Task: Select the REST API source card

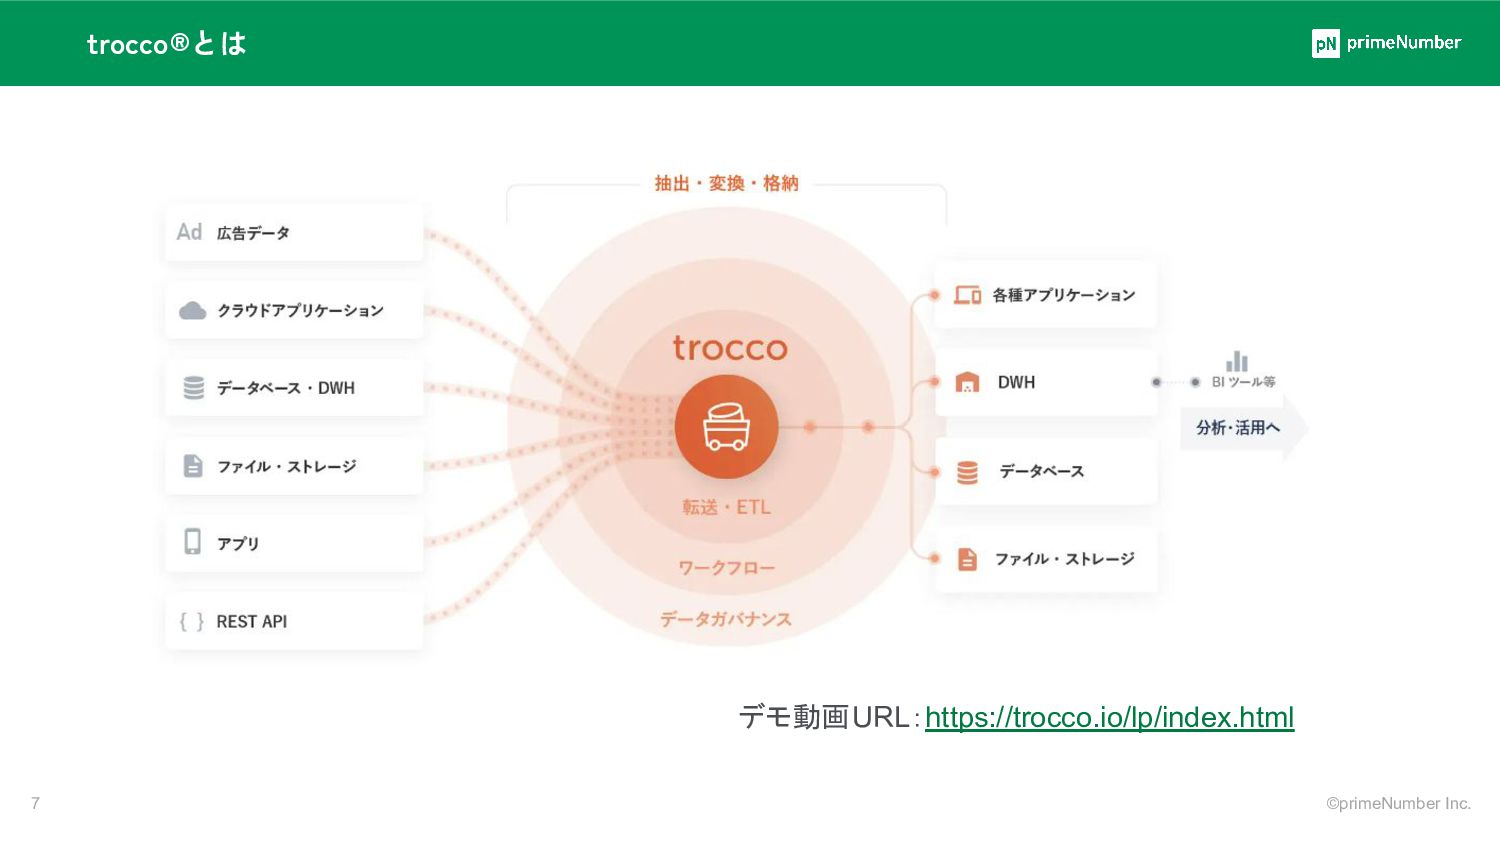Action: click(x=294, y=621)
